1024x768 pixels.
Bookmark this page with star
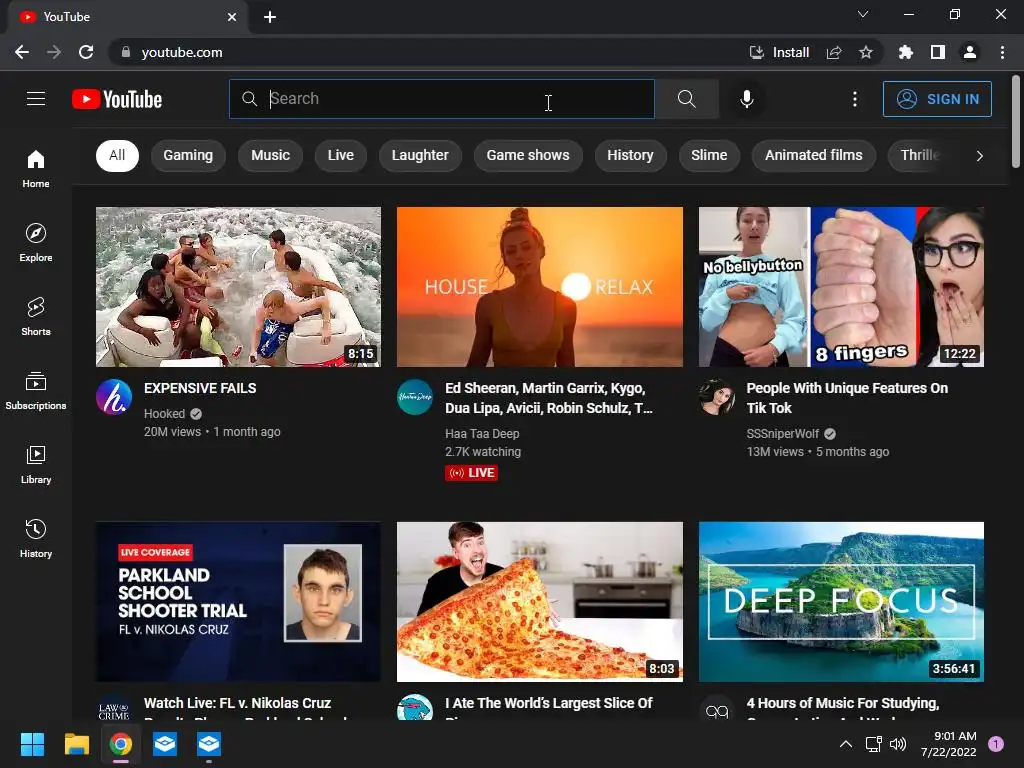click(865, 52)
